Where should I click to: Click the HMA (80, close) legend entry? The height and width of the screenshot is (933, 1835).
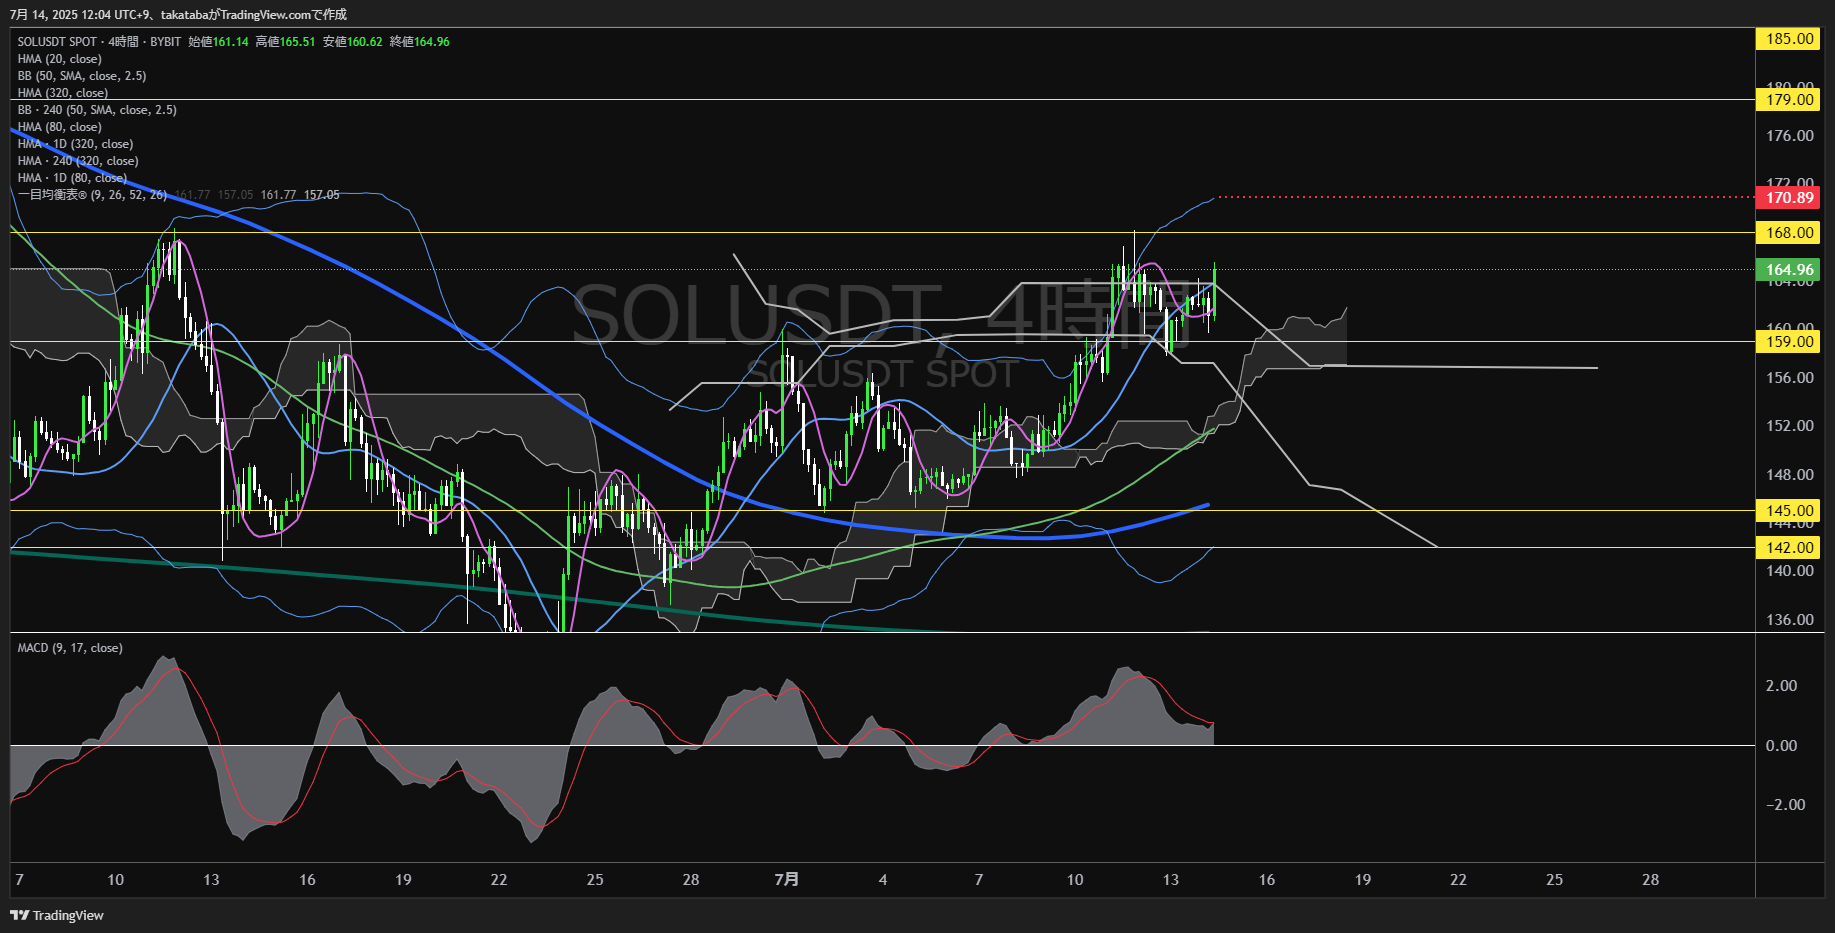point(59,127)
